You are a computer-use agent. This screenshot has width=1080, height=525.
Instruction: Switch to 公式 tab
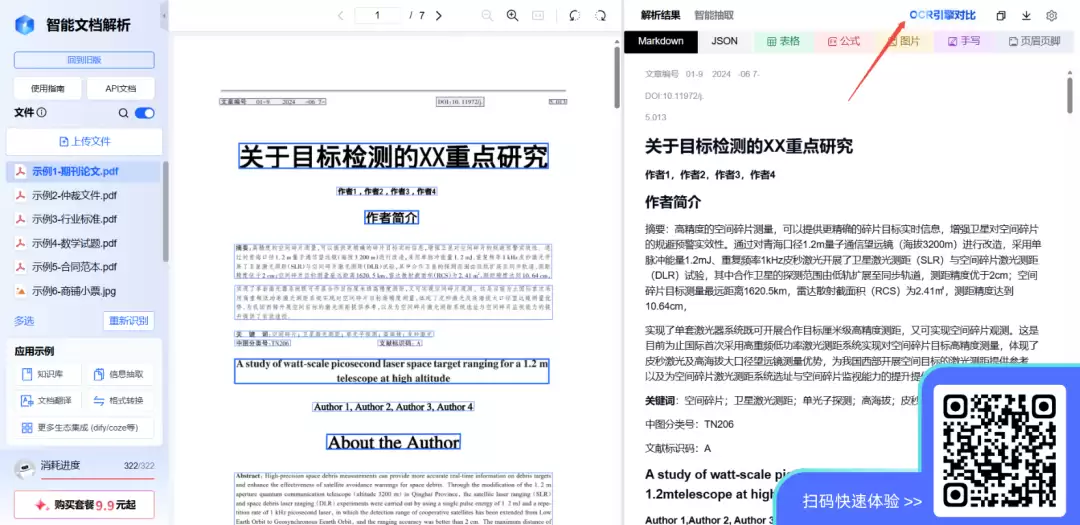coord(844,41)
